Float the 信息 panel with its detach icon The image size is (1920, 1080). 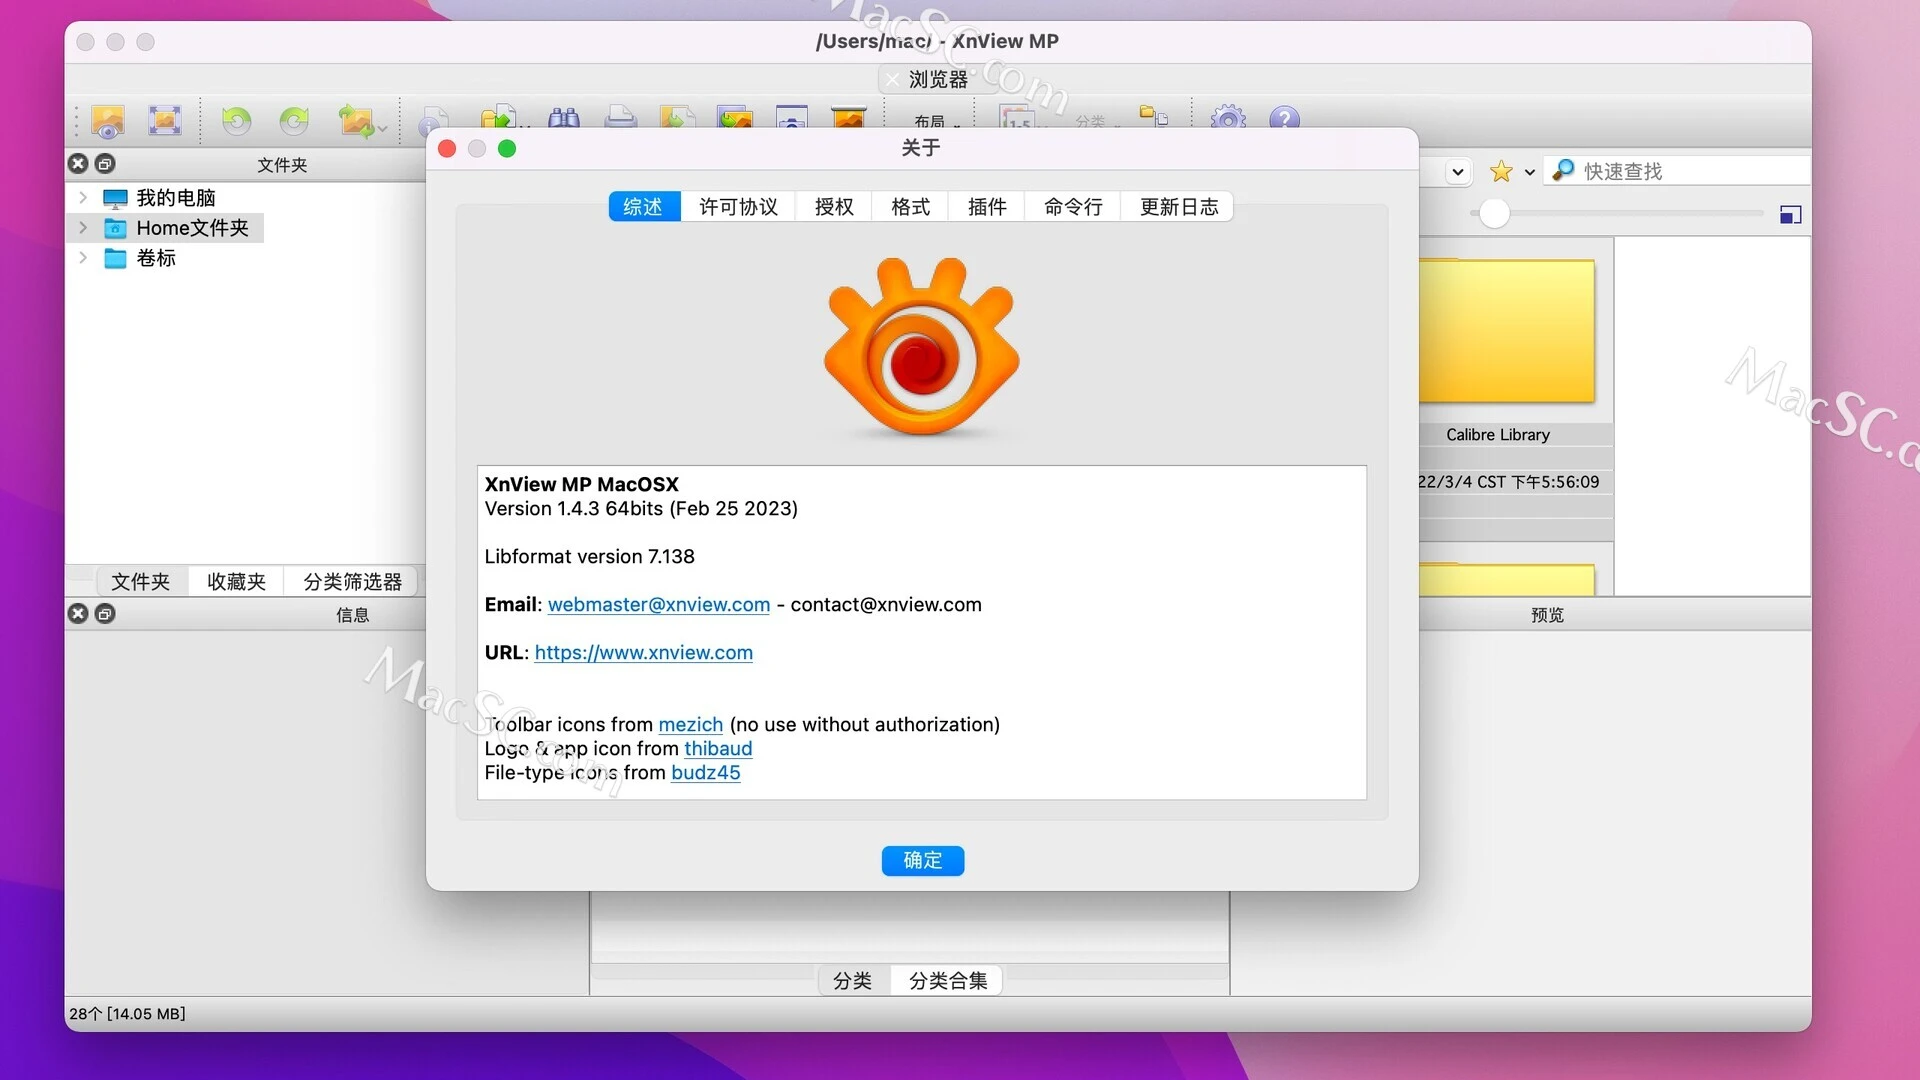[x=105, y=614]
